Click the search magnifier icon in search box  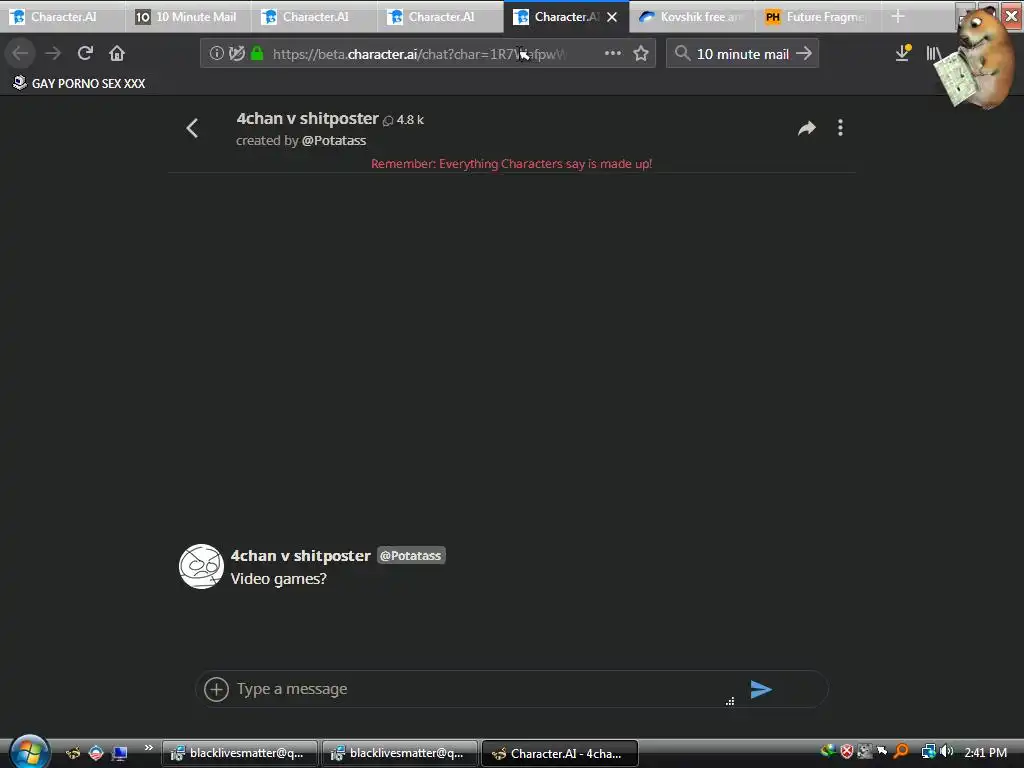tap(682, 54)
